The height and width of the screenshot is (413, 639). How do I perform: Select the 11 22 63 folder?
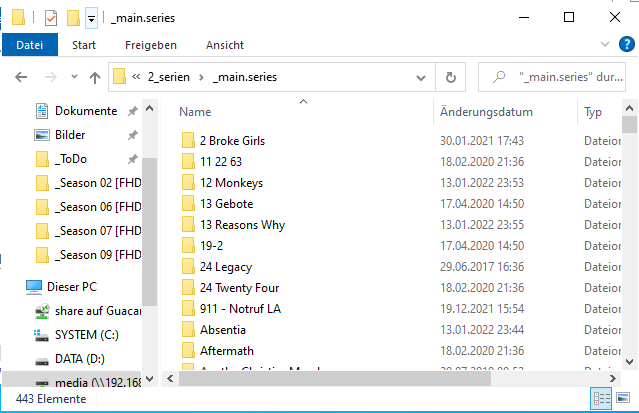point(221,162)
